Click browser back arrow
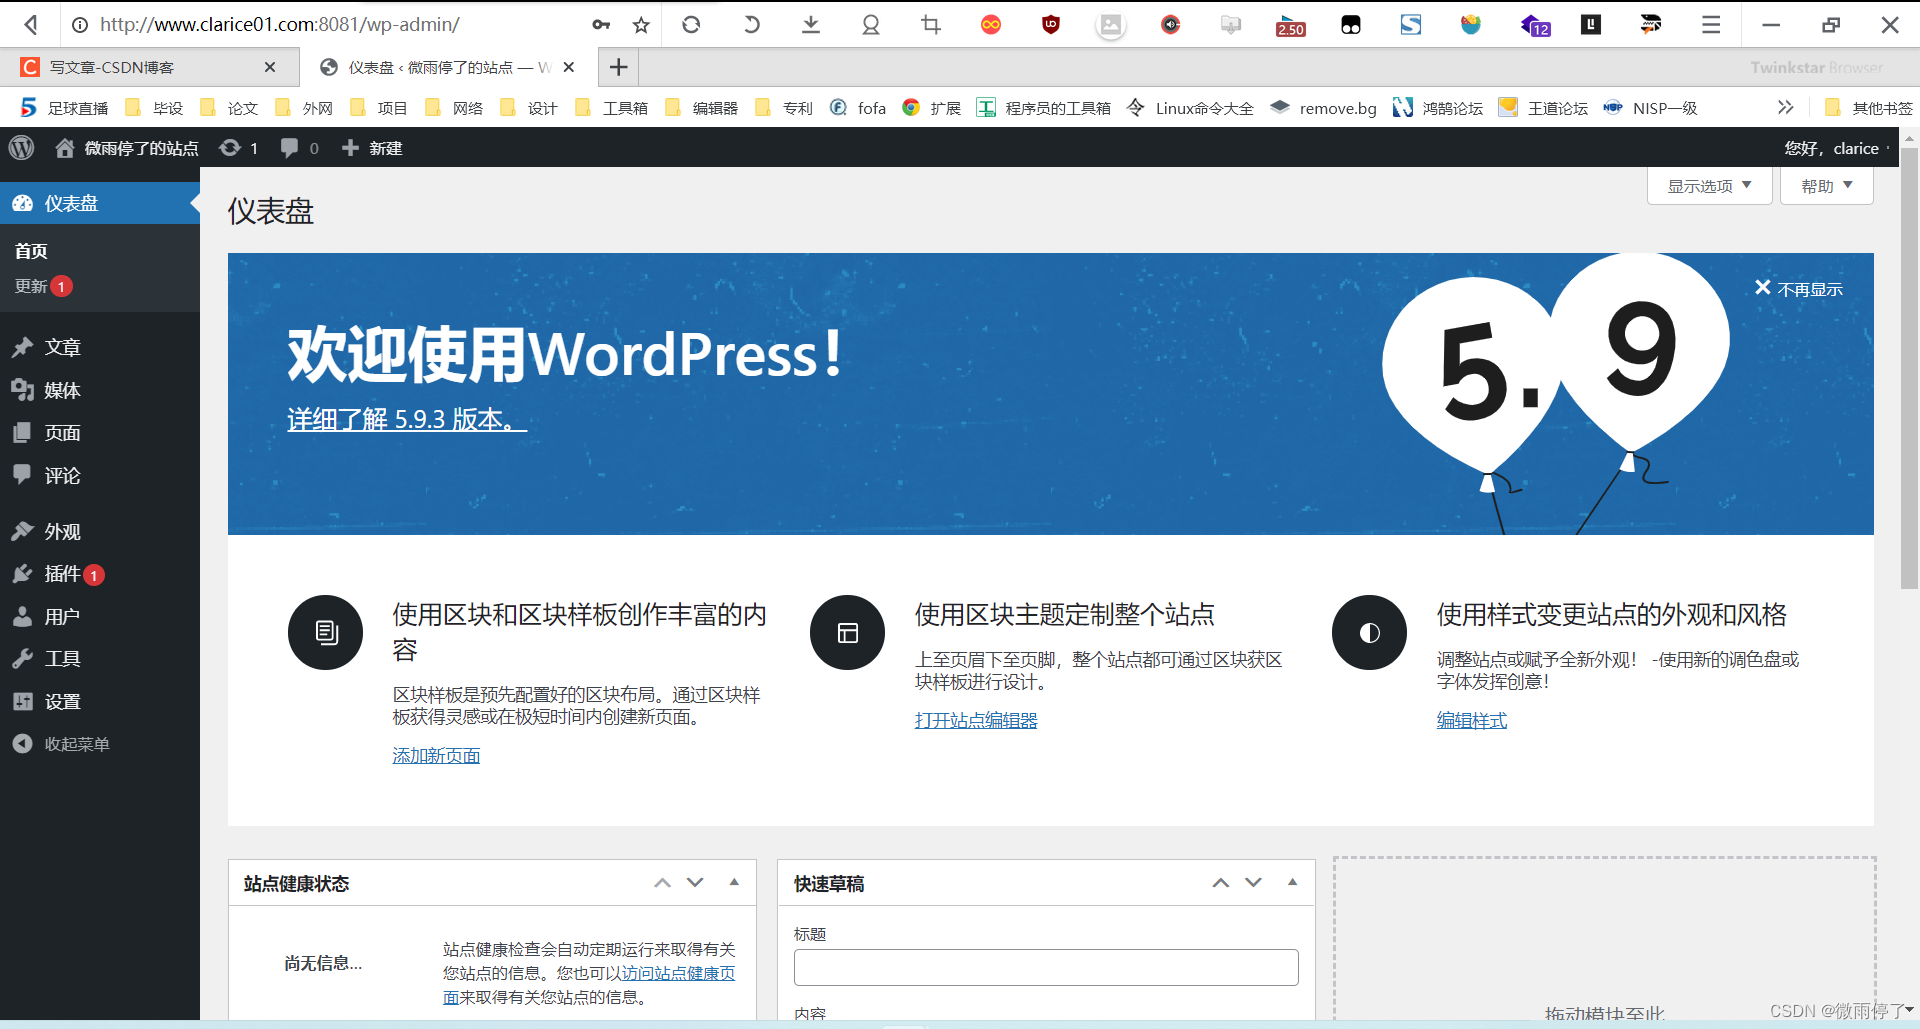 pyautogui.click(x=31, y=24)
